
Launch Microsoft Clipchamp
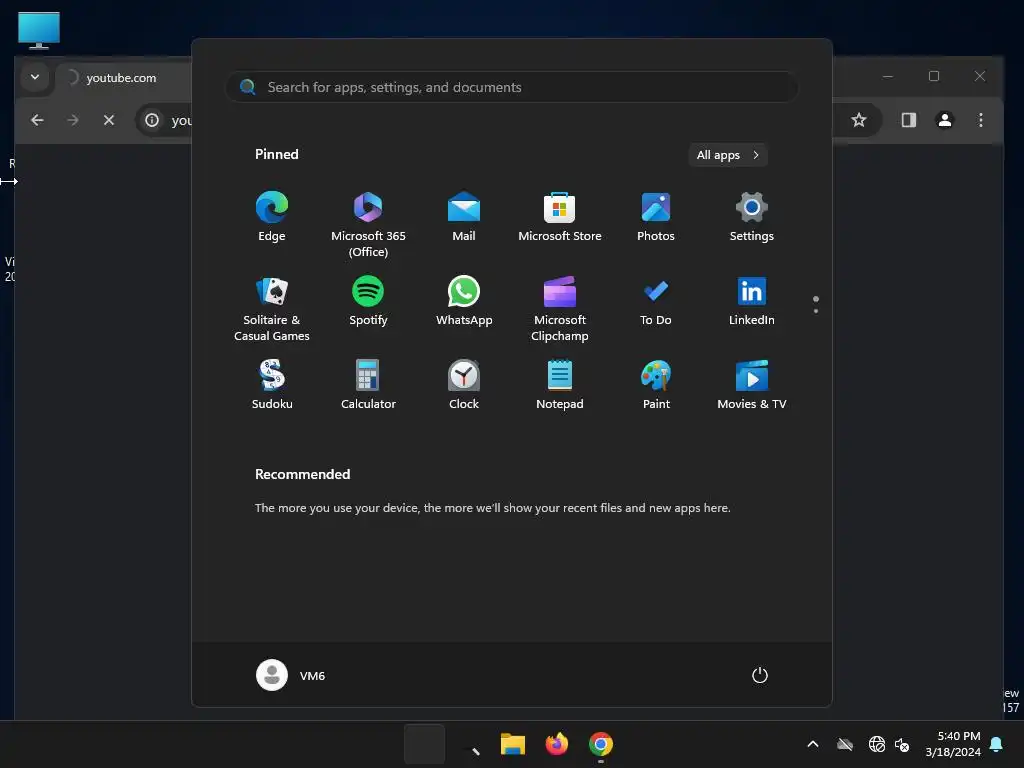click(x=560, y=309)
